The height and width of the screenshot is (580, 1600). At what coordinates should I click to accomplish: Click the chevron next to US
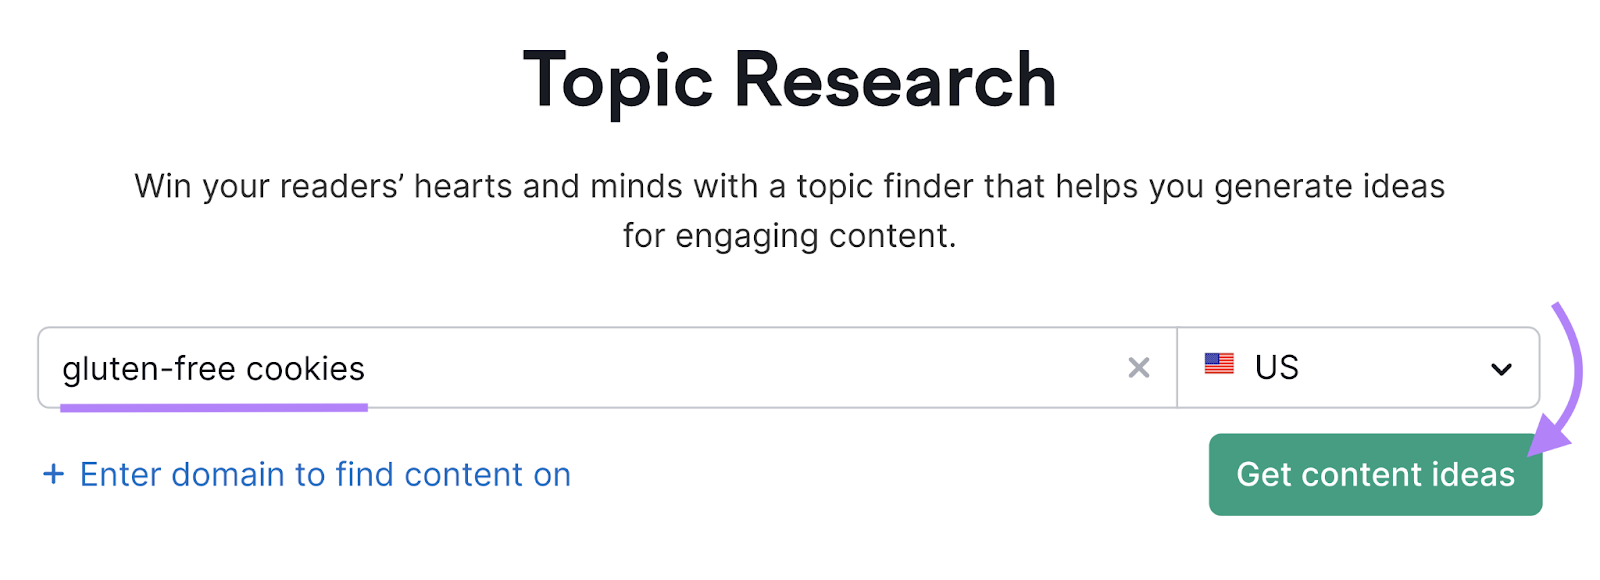tap(1500, 368)
